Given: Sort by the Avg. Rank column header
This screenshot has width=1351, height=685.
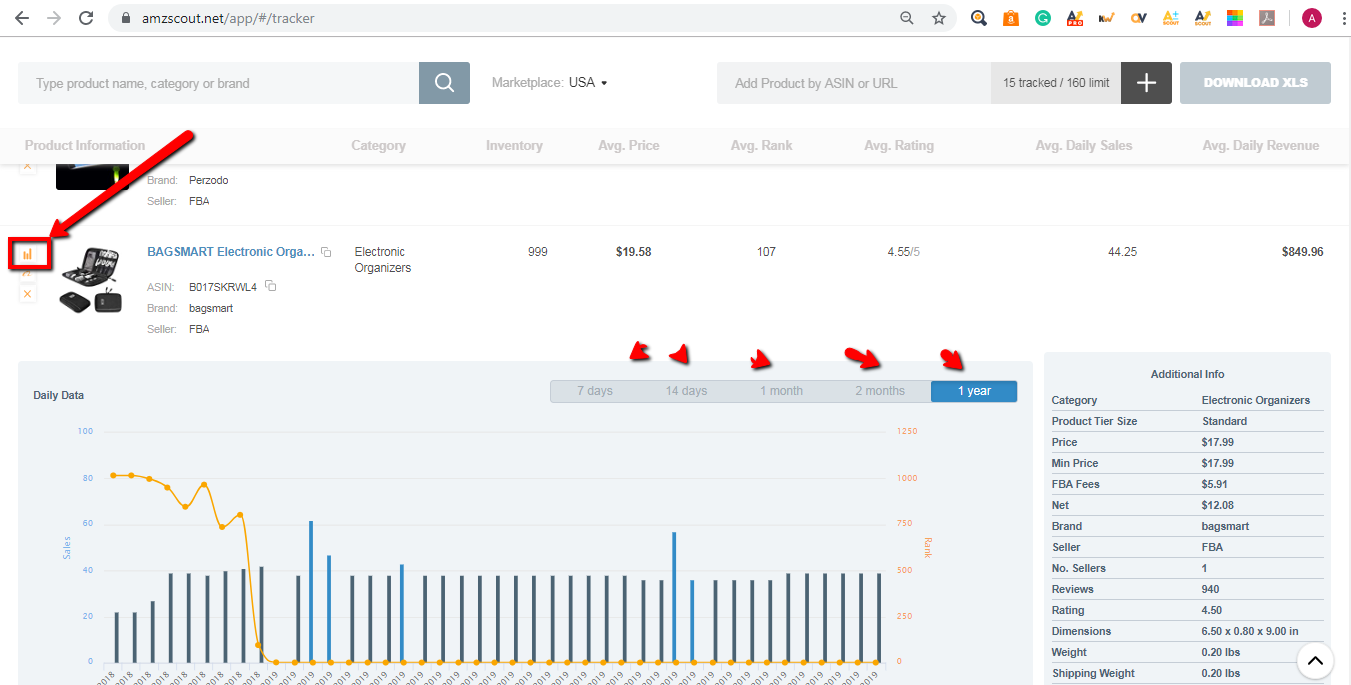Looking at the screenshot, I should 762,145.
